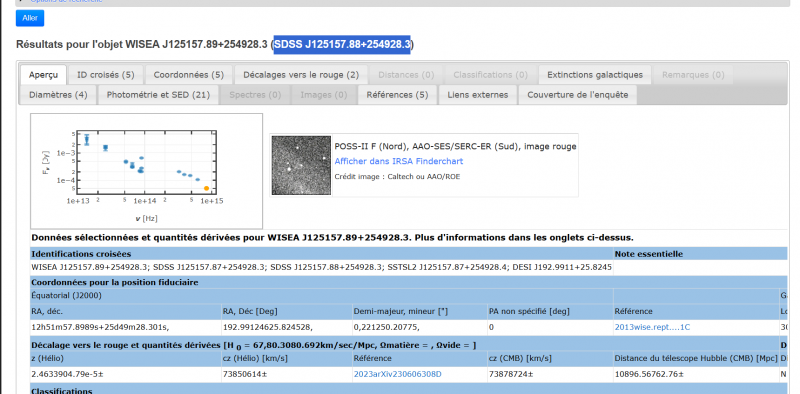The image size is (800, 394).
Task: Open Décalages vers le rouge (2) tab
Action: 301,75
